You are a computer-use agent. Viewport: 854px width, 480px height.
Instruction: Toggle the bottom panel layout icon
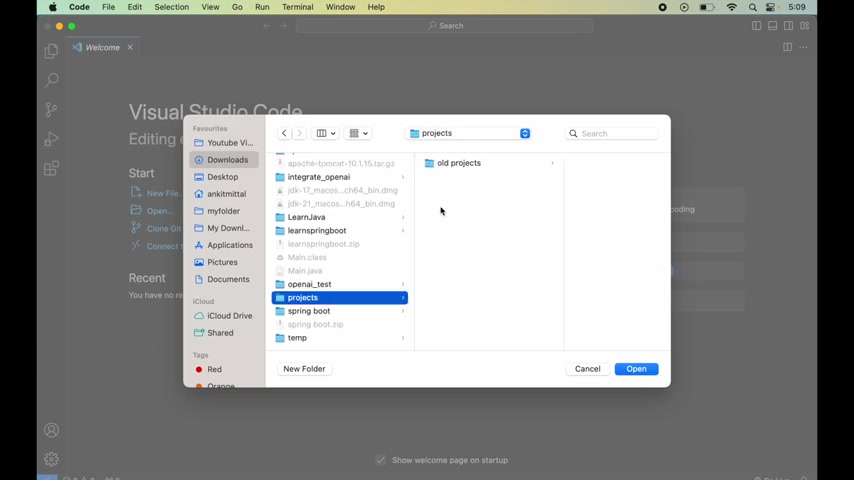click(772, 26)
